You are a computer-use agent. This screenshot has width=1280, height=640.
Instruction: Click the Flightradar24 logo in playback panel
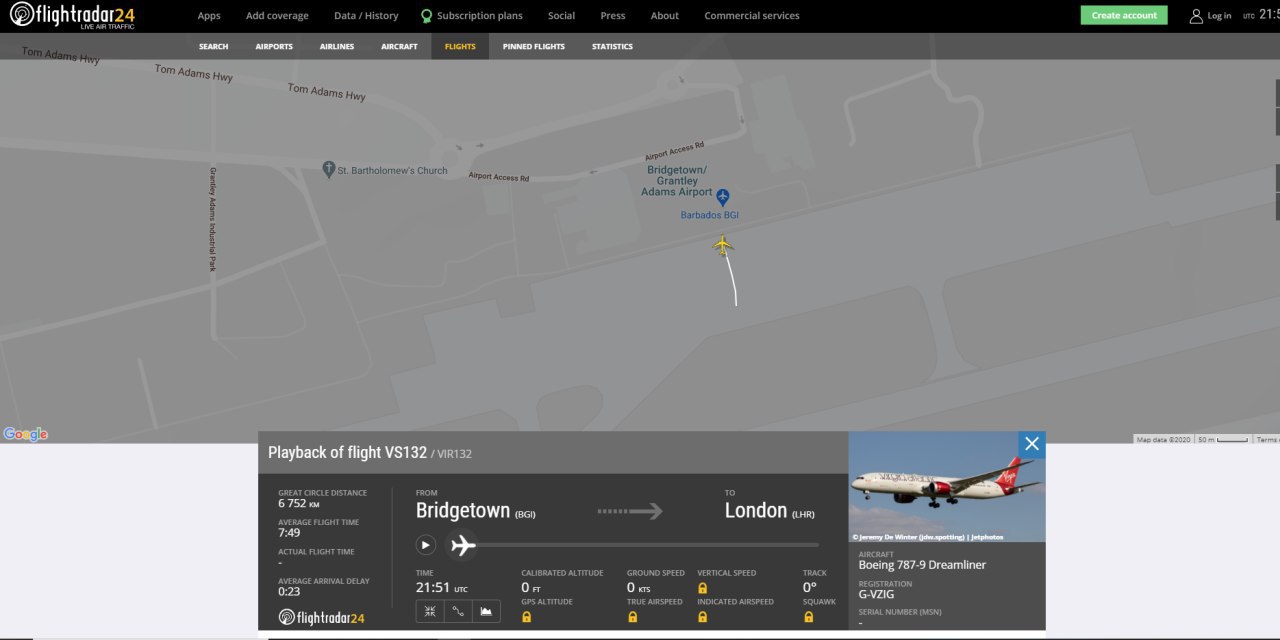pos(321,617)
